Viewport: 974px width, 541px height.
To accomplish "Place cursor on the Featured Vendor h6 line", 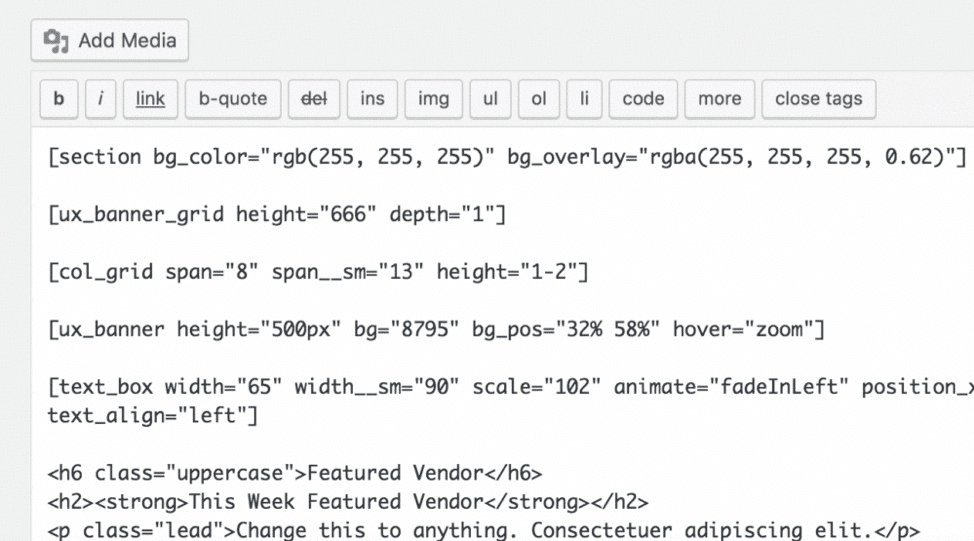I will tap(294, 473).
